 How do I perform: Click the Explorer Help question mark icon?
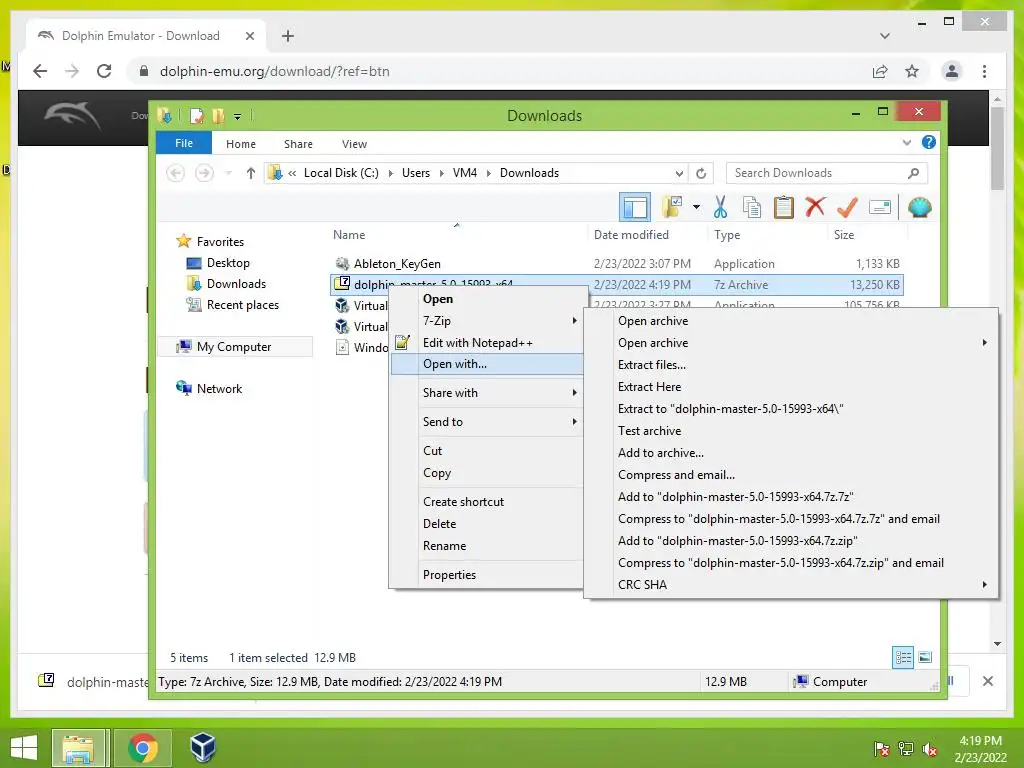point(929,142)
